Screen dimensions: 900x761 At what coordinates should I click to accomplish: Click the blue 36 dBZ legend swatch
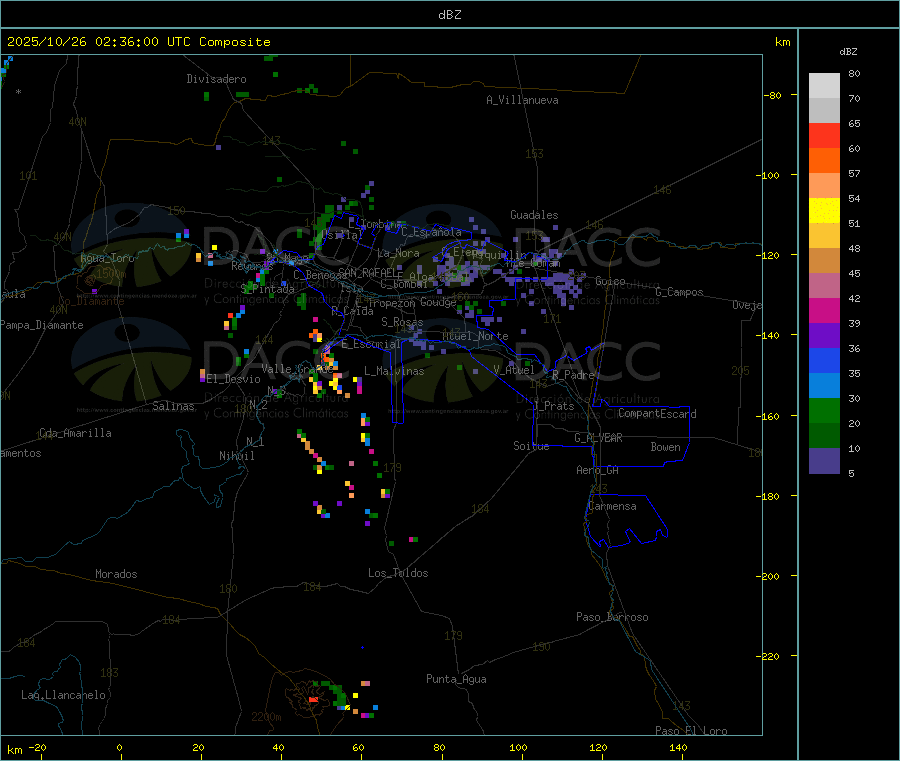click(824, 360)
